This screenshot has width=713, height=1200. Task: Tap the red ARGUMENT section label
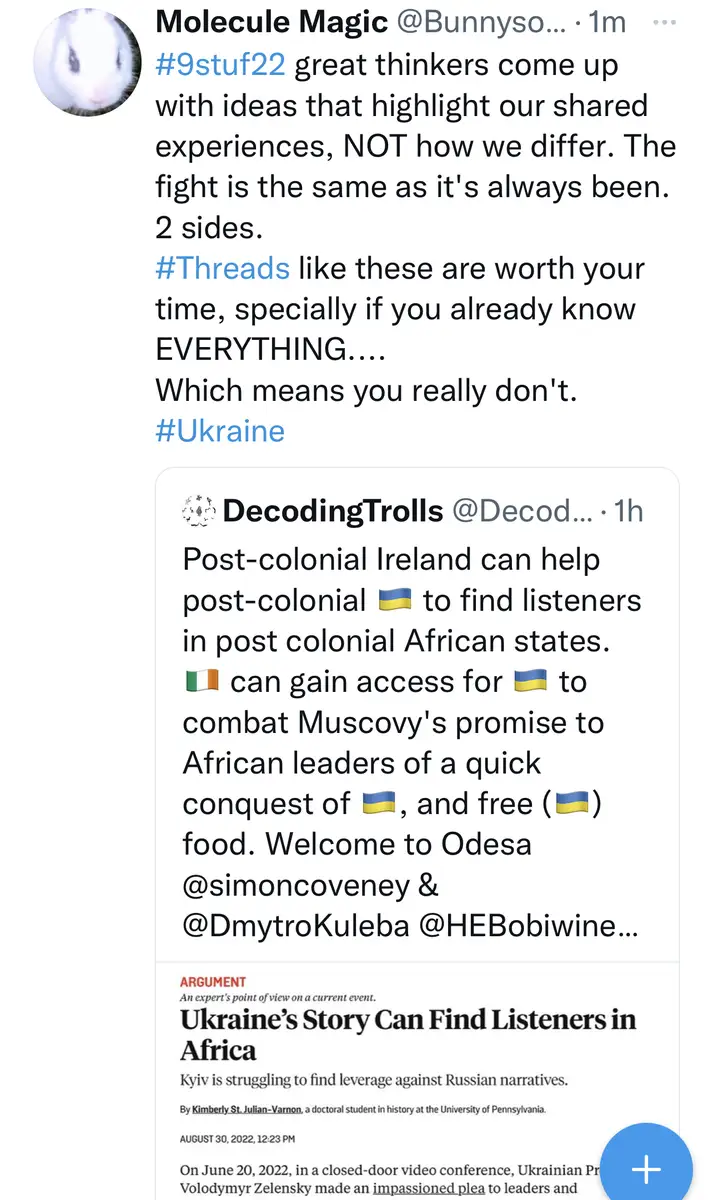point(213,982)
